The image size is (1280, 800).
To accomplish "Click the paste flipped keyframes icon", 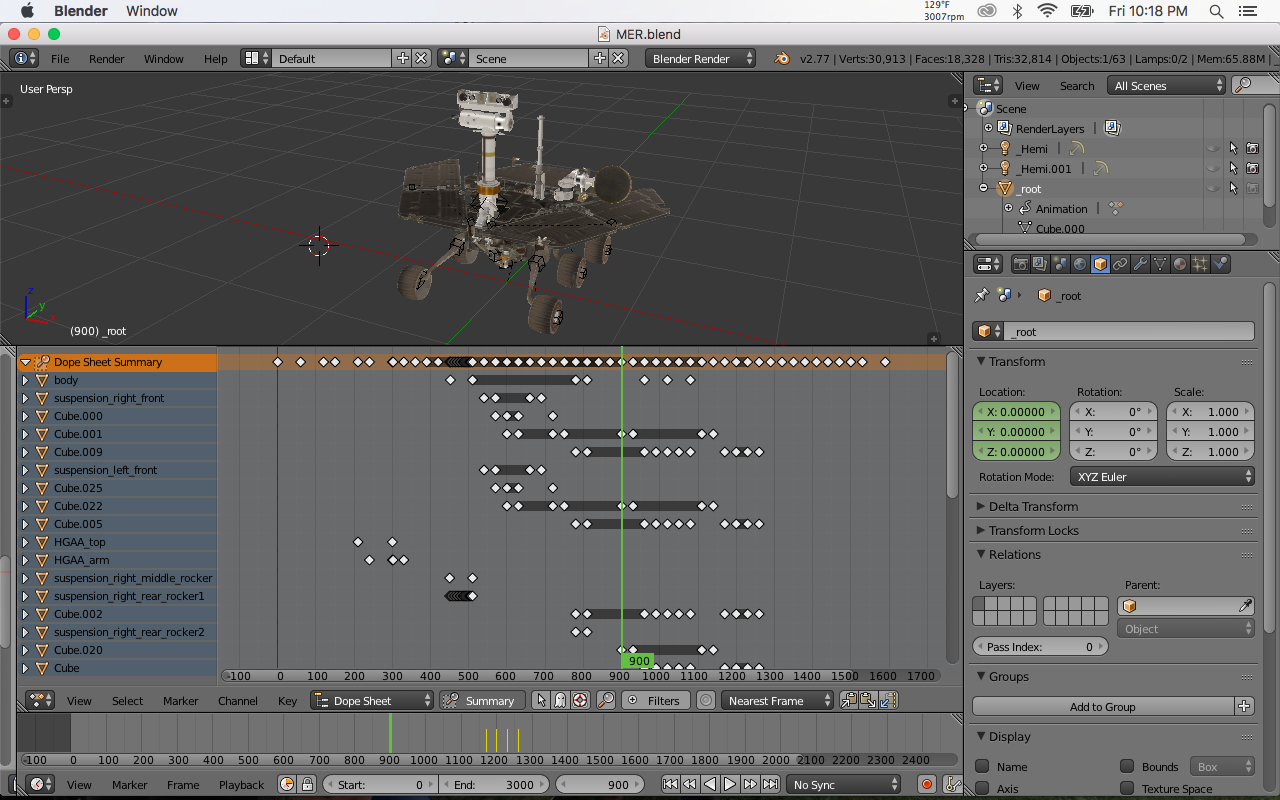I will pyautogui.click(x=887, y=701).
